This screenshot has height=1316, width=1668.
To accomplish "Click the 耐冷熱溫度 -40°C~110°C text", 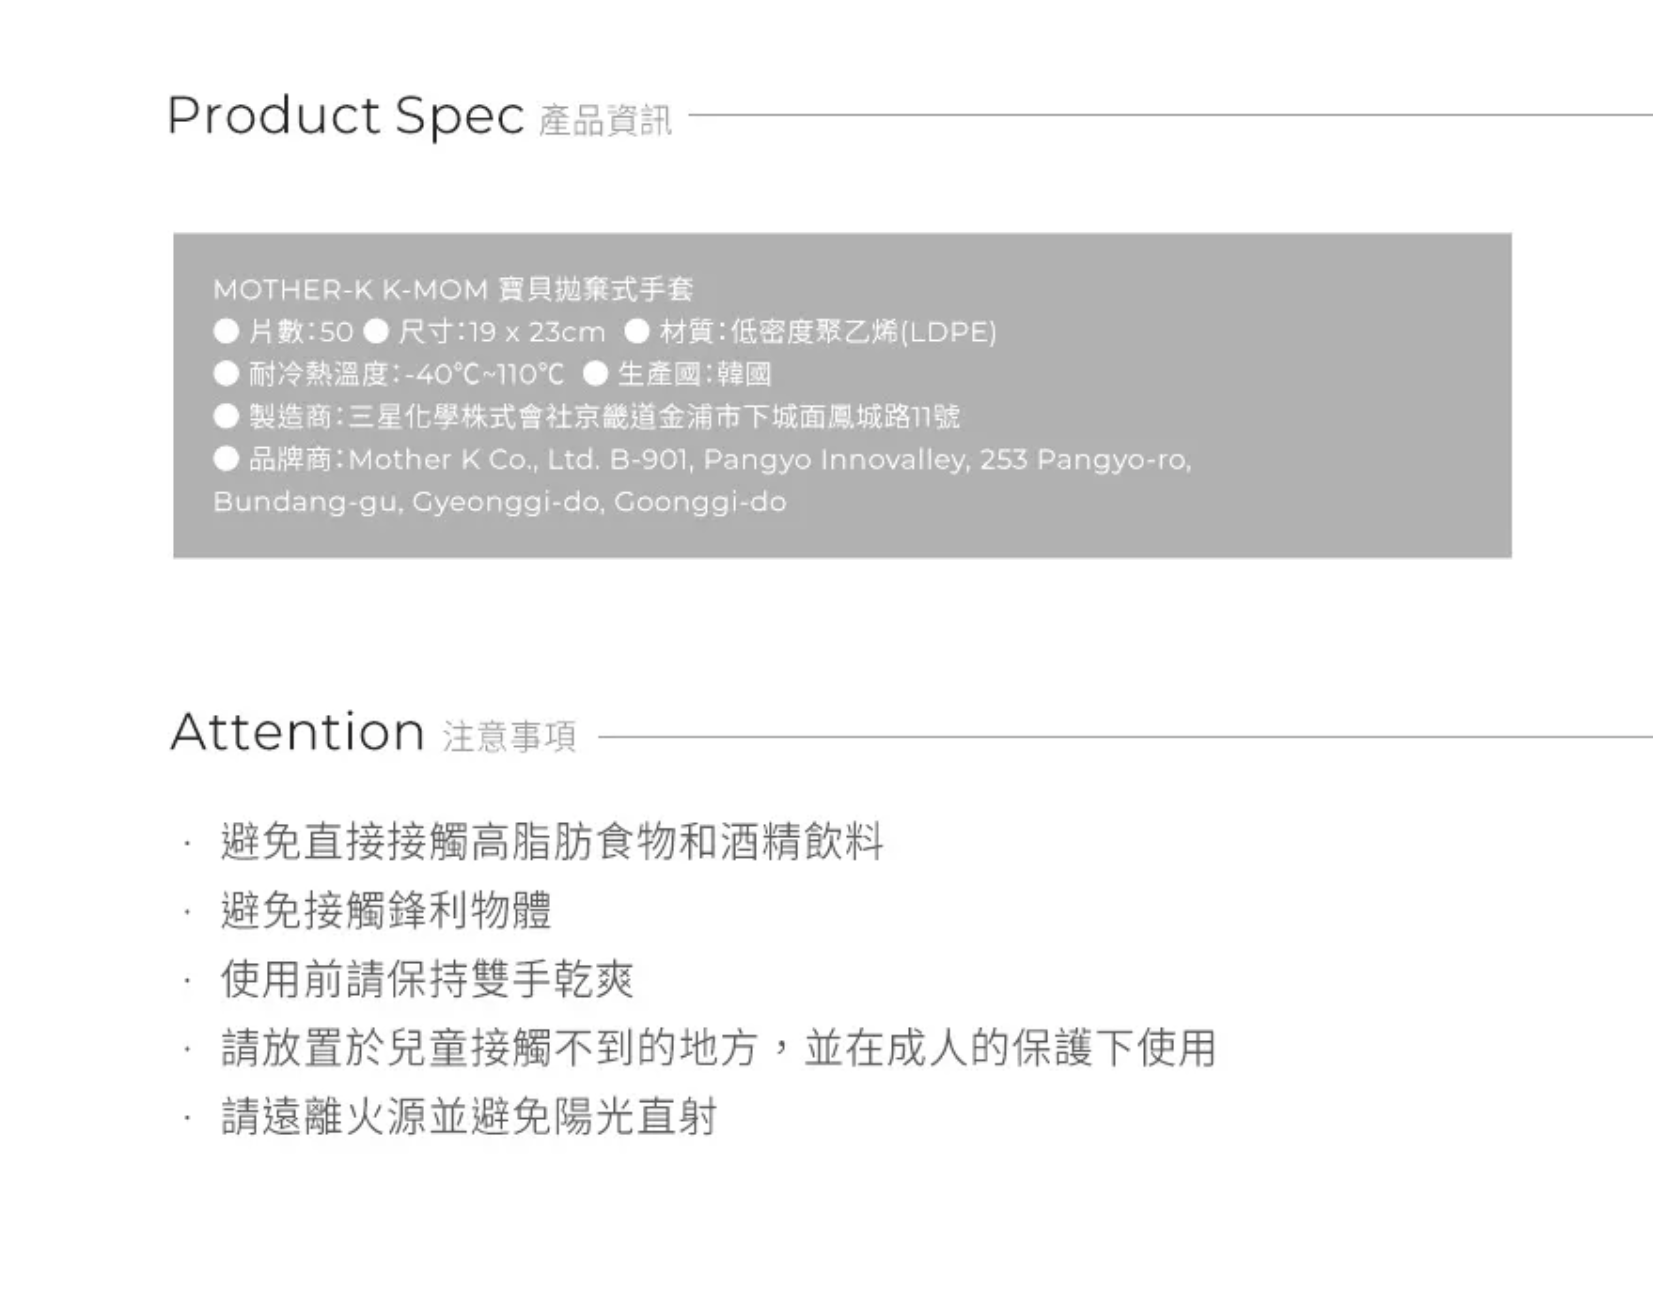I will (406, 375).
